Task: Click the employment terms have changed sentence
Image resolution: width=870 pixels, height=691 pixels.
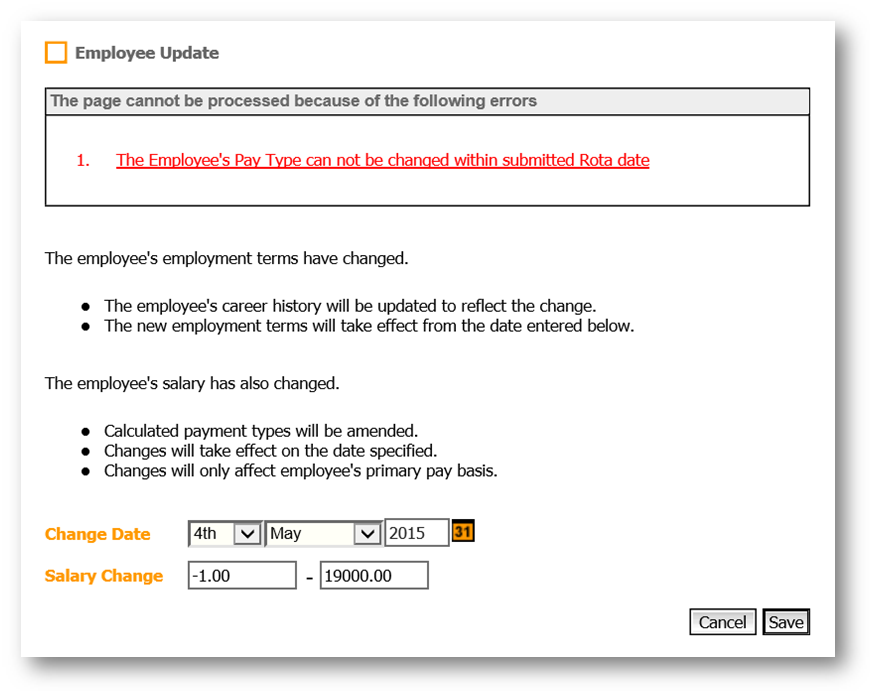Action: [226, 258]
